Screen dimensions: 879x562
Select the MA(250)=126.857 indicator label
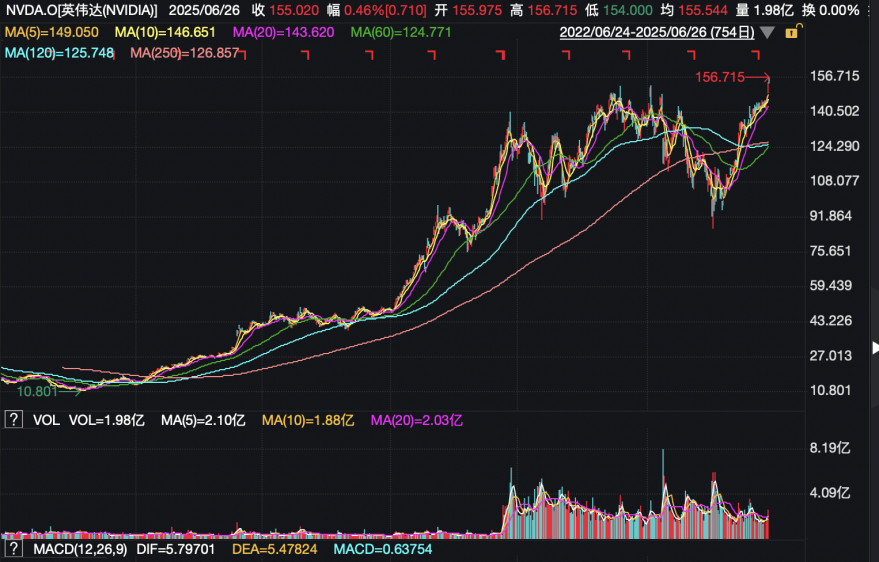coord(184,53)
